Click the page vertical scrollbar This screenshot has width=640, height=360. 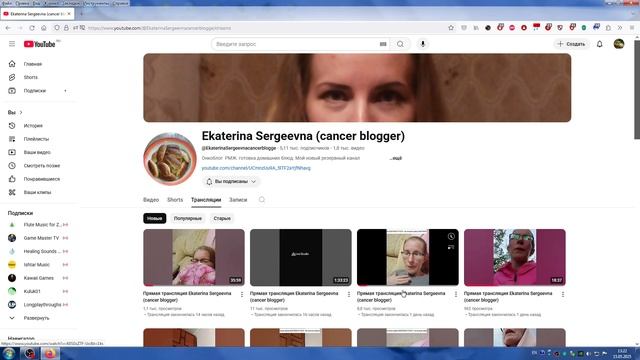coord(637,89)
